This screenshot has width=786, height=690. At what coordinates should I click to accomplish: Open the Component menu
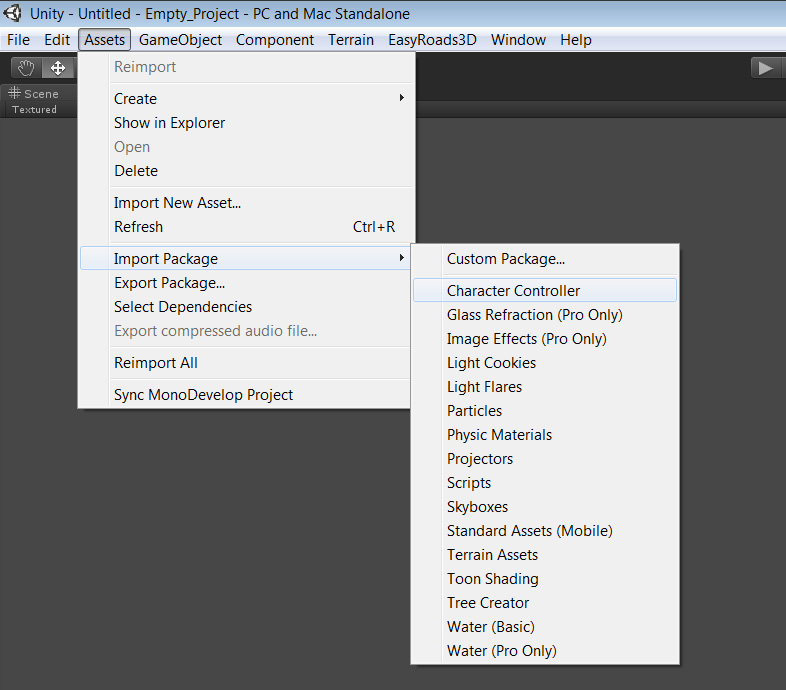tap(275, 40)
